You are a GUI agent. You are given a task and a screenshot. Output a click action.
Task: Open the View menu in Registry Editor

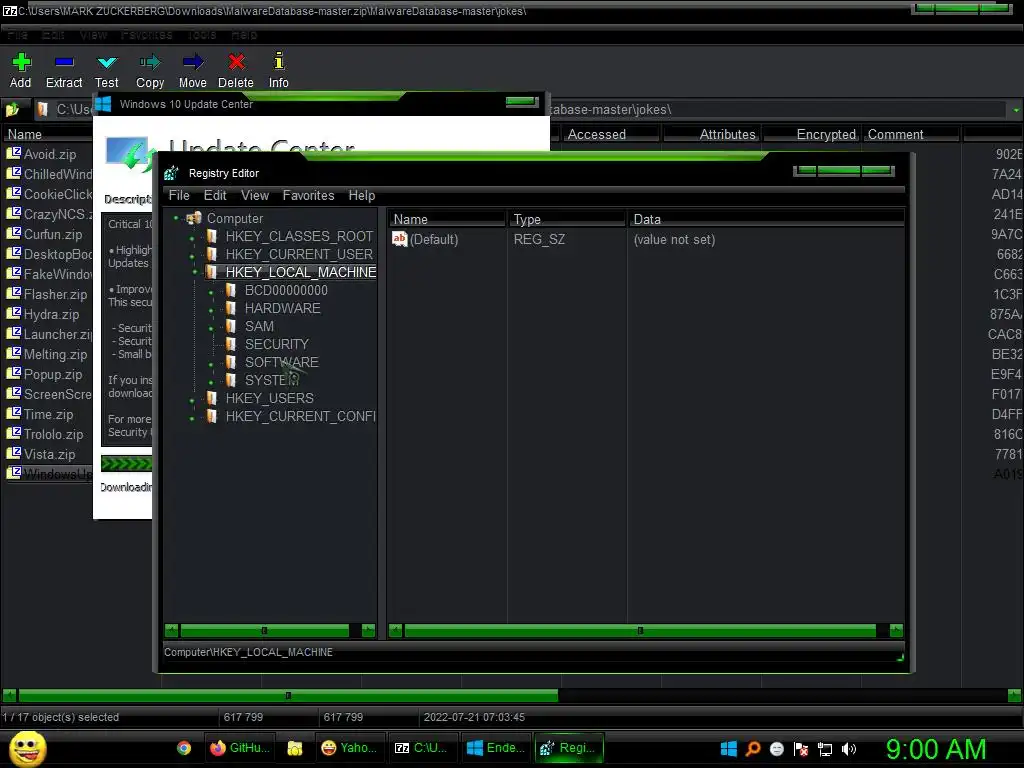(x=255, y=195)
